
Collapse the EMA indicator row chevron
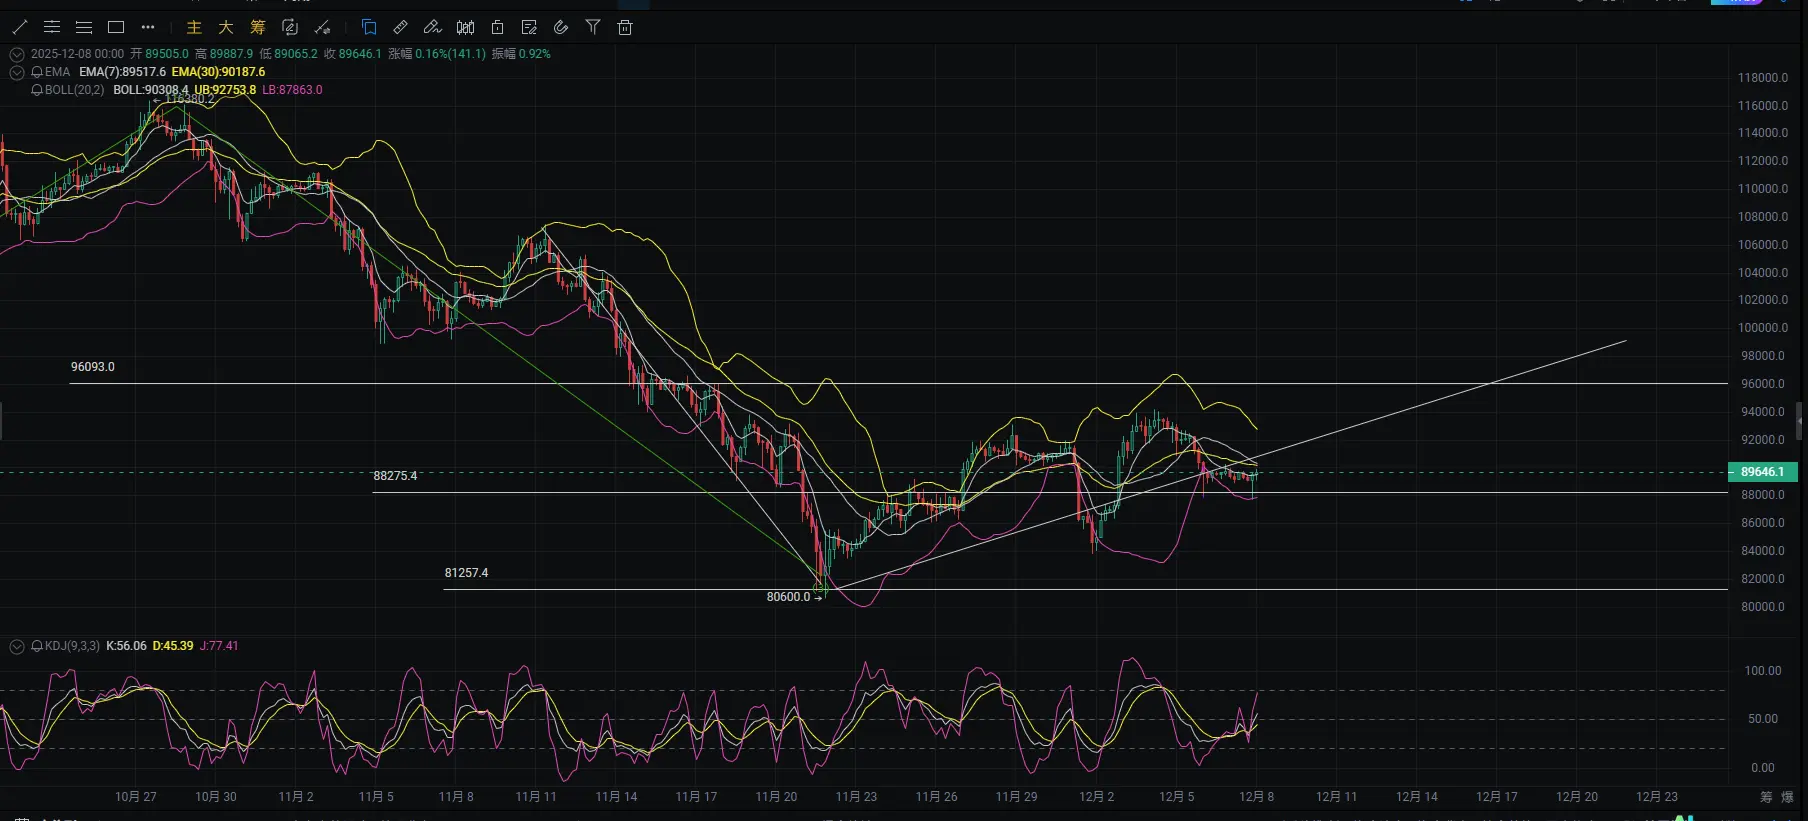(17, 72)
